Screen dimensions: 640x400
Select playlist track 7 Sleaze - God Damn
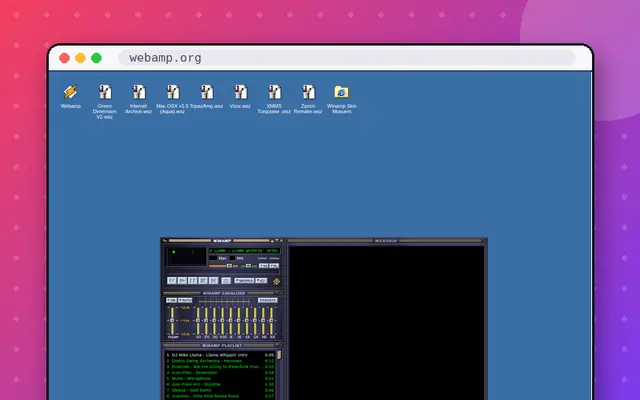coord(220,390)
